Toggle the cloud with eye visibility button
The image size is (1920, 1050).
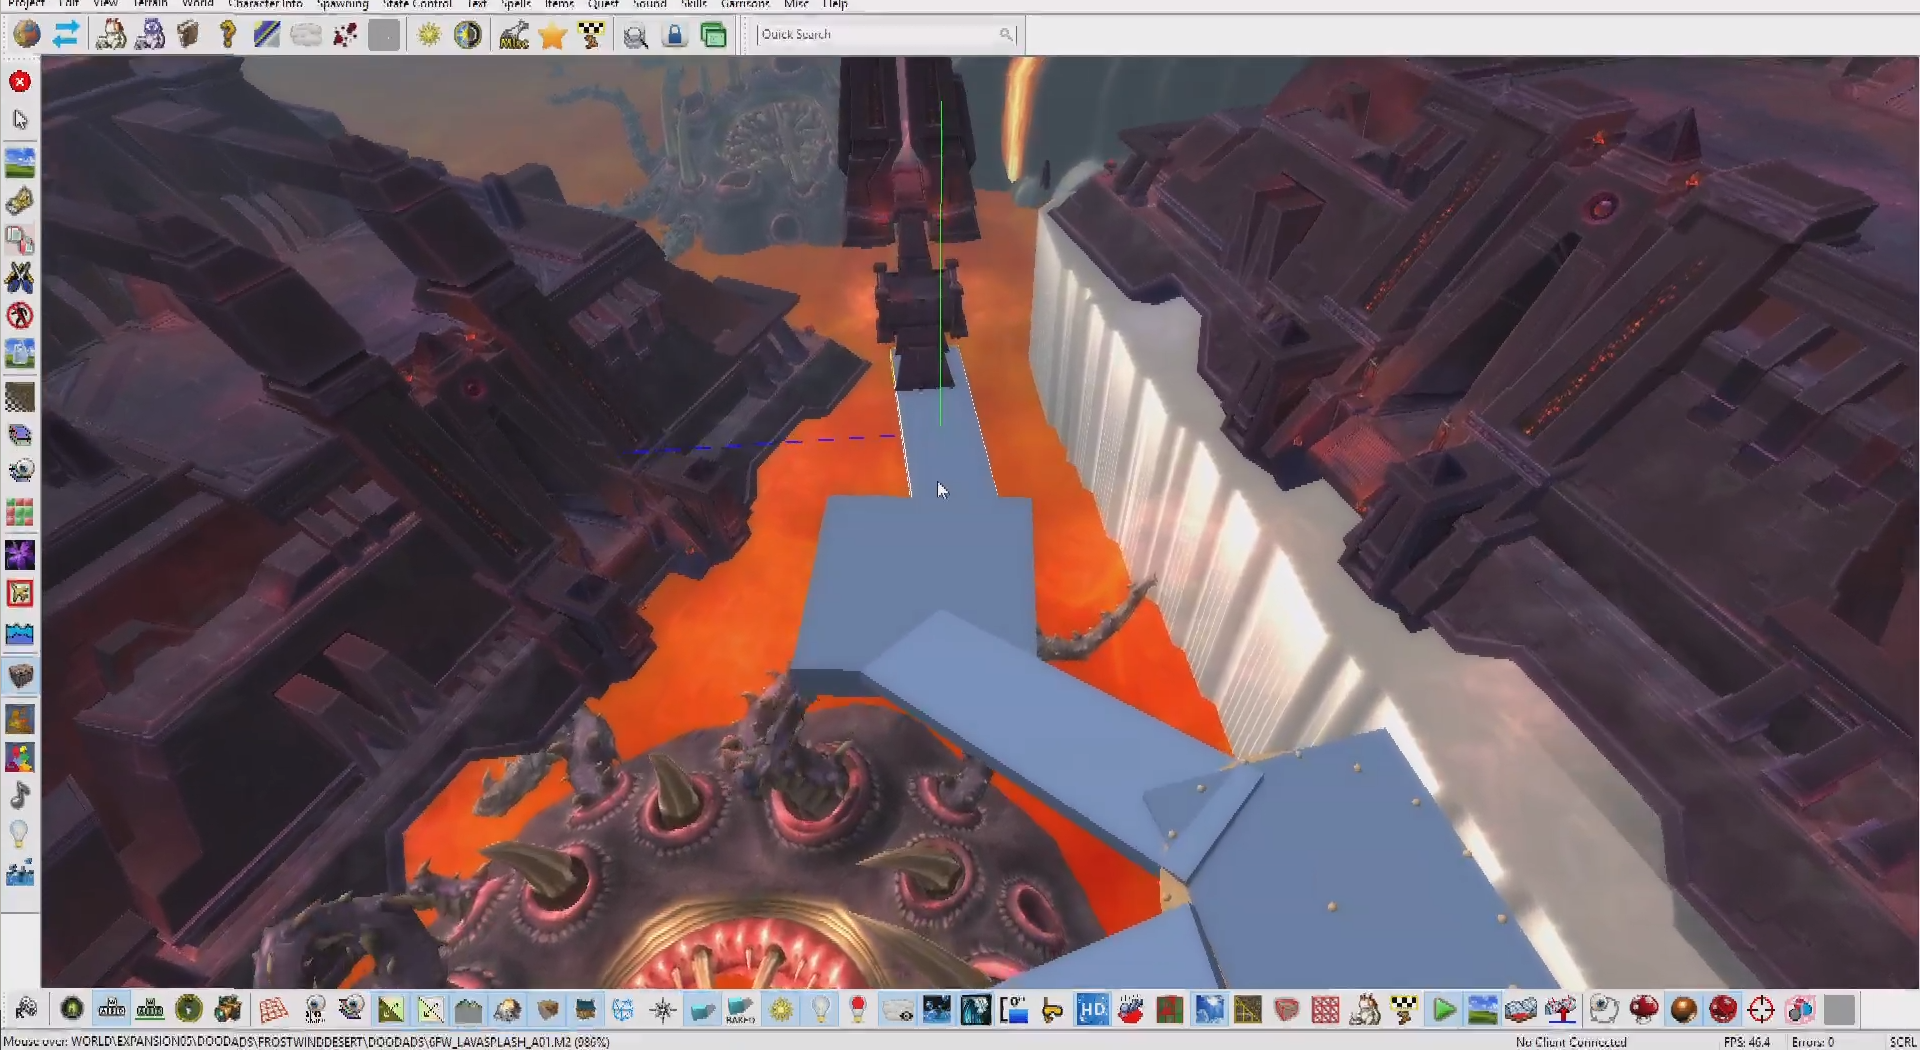(x=898, y=1010)
